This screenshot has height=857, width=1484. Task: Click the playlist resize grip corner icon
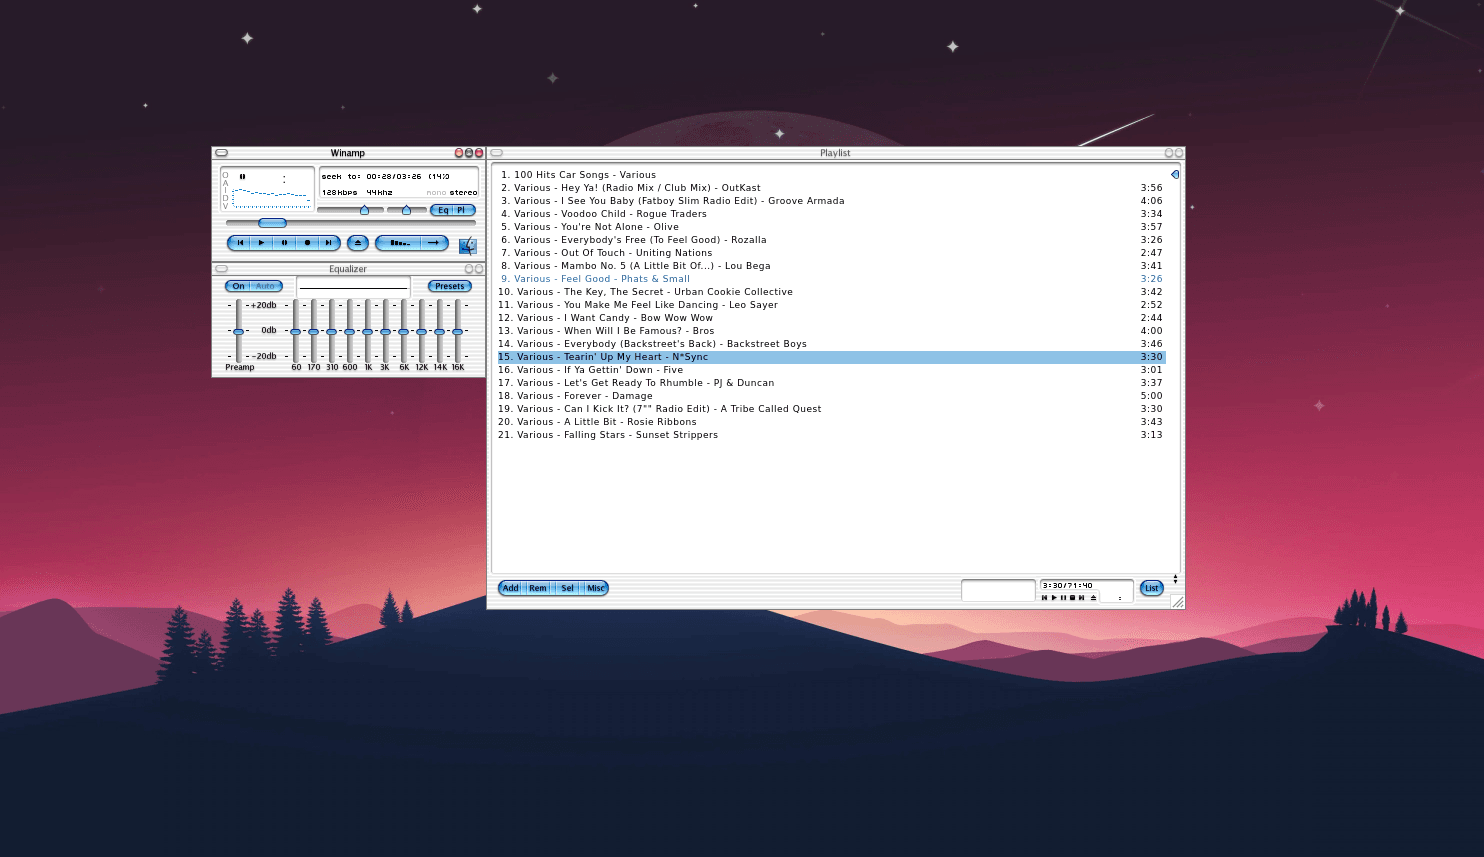(x=1177, y=602)
